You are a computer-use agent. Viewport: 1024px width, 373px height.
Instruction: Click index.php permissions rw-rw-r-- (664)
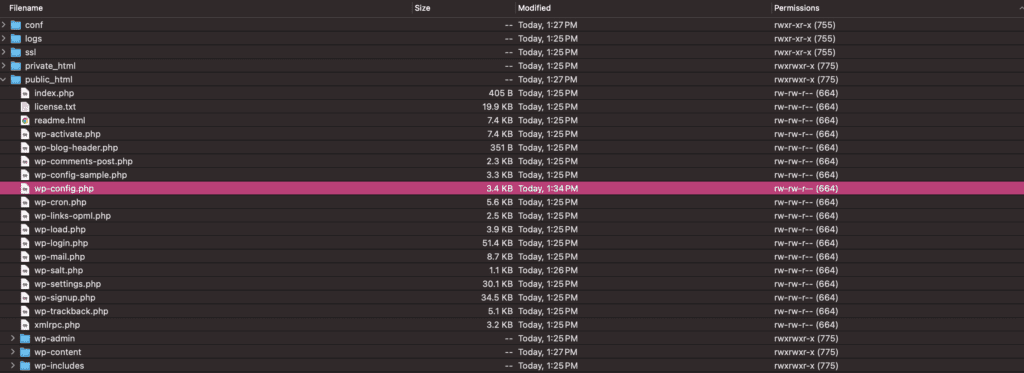coord(806,93)
